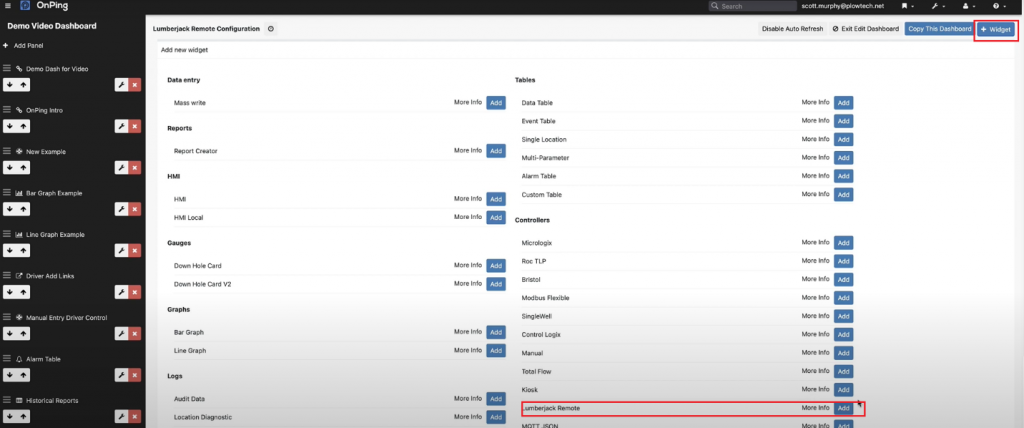
Task: Add the Micrologix controller widget
Action: [x=843, y=242]
